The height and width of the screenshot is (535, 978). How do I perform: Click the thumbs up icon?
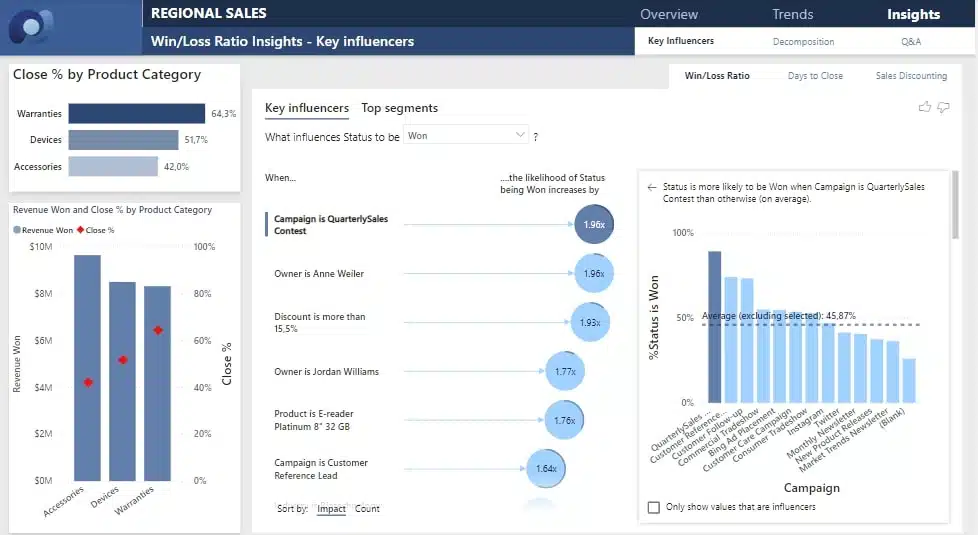[x=924, y=107]
